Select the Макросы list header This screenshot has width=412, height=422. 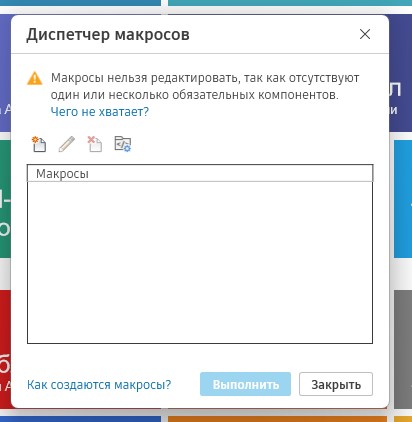[200, 173]
